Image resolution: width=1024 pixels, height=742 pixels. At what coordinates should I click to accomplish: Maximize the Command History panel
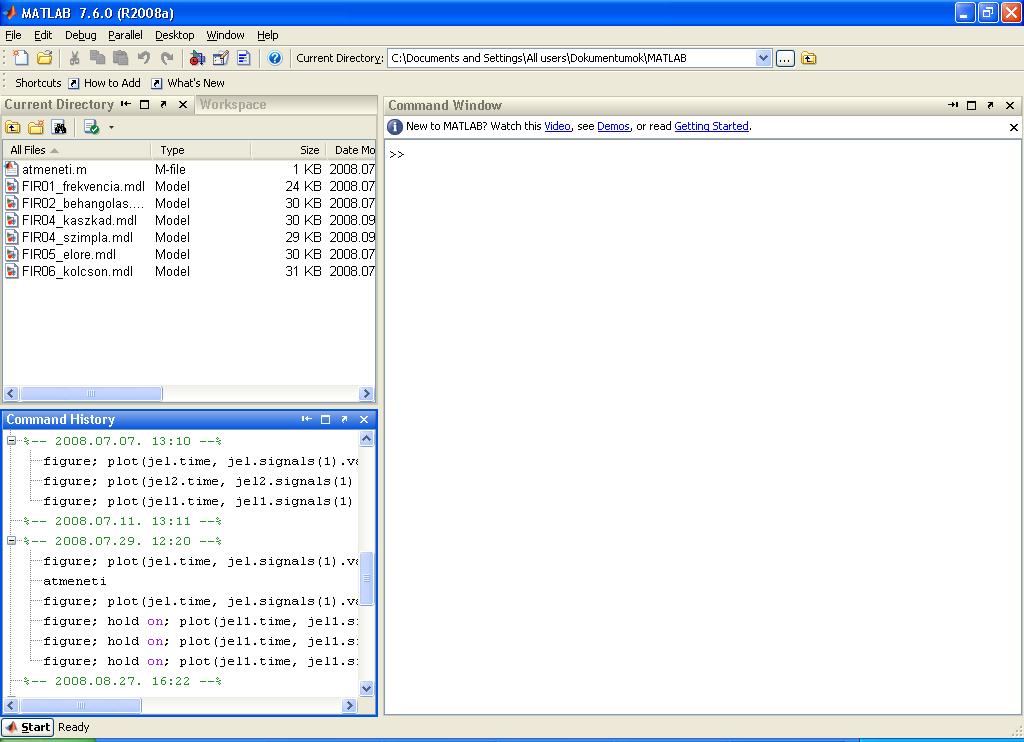(x=325, y=419)
